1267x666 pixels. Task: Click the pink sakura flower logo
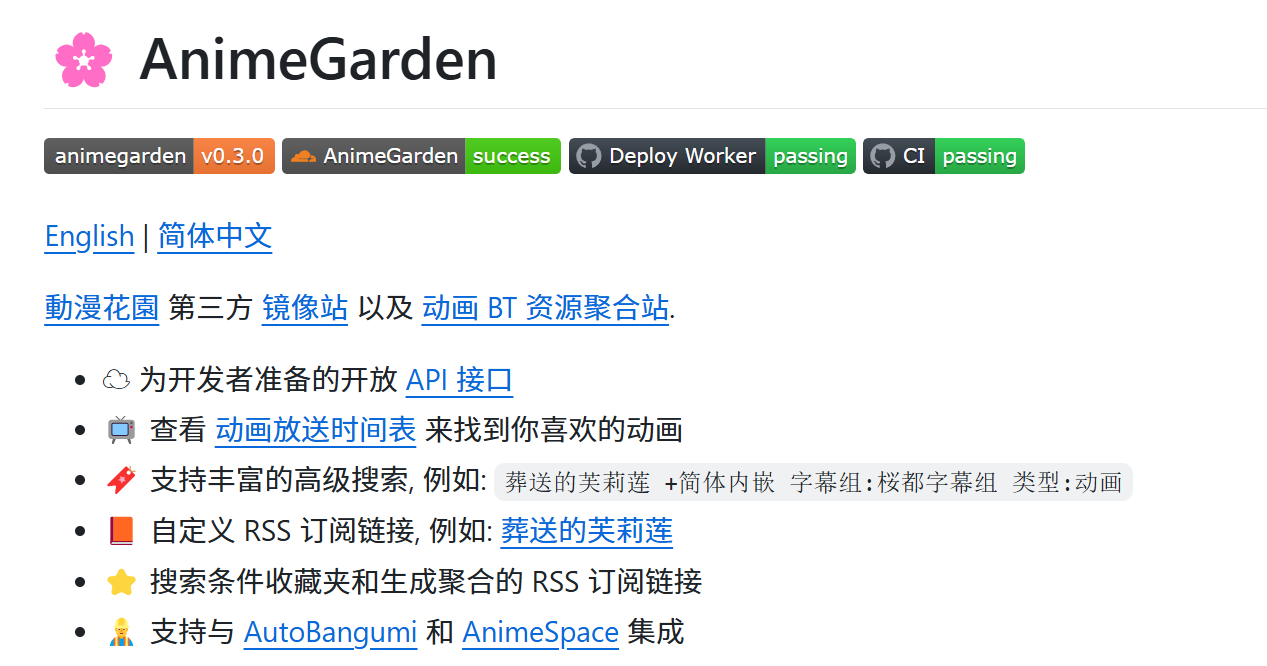83,60
